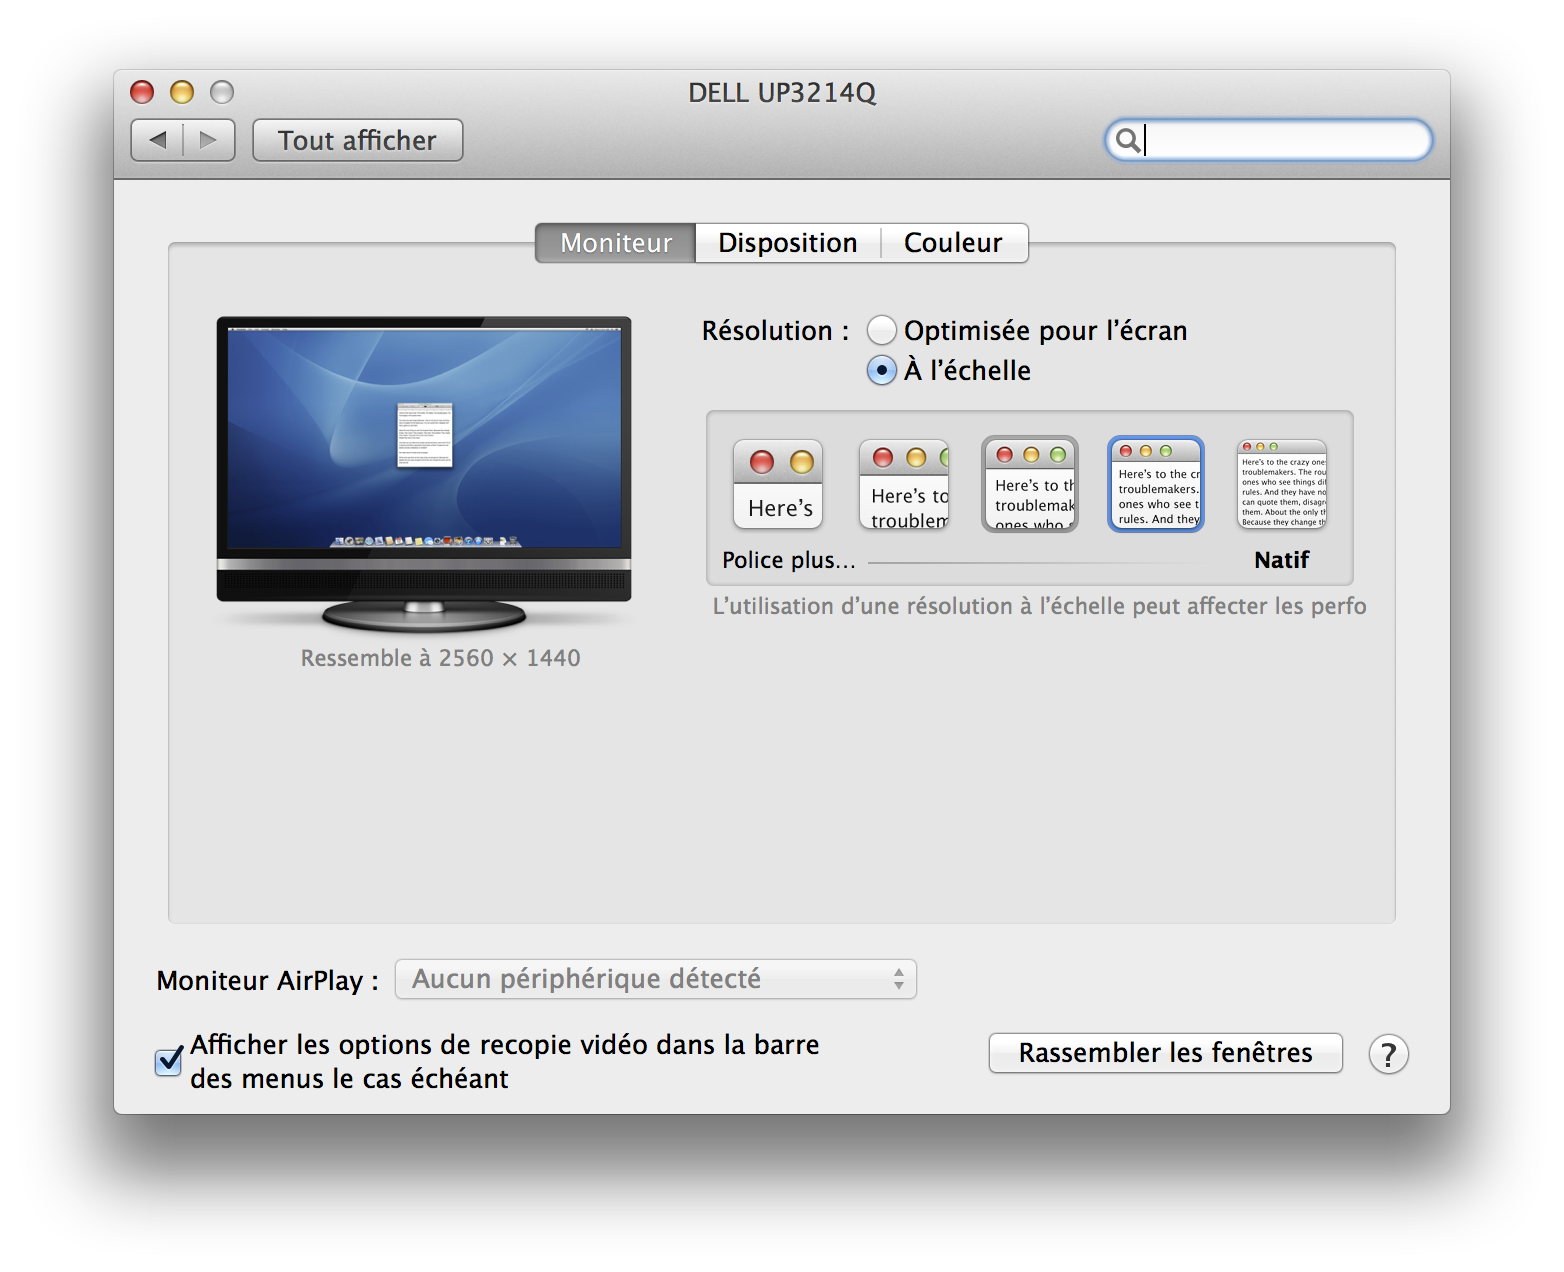Image resolution: width=1564 pixels, height=1272 pixels.
Task: Click the monitor preview image
Action: [x=424, y=475]
